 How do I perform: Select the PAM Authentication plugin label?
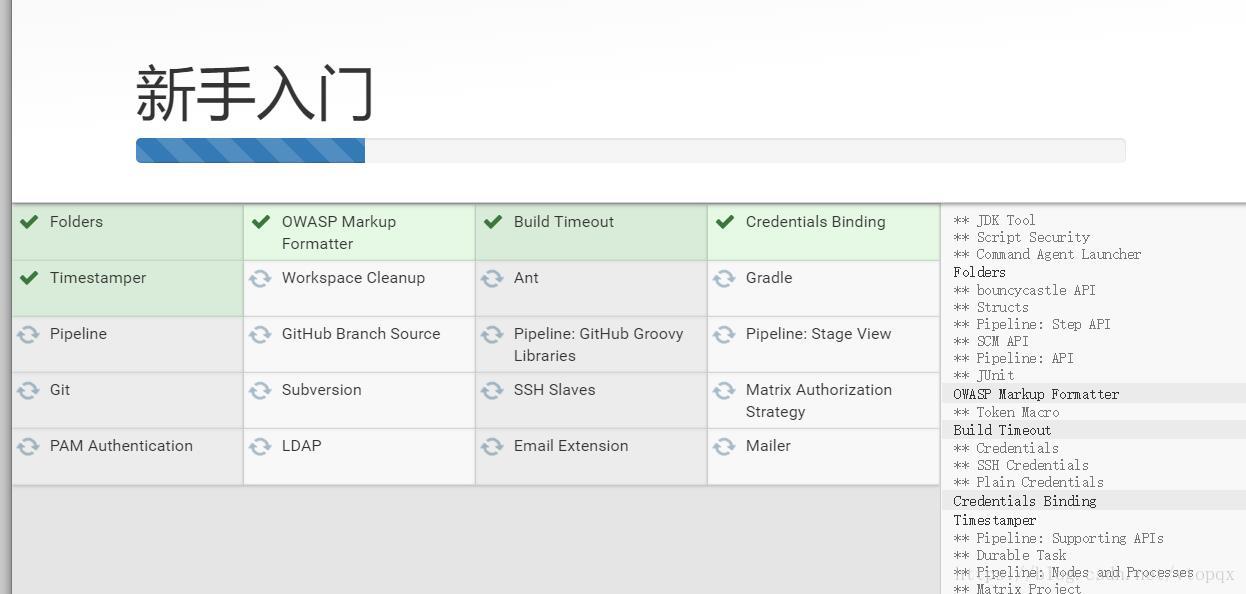(121, 446)
